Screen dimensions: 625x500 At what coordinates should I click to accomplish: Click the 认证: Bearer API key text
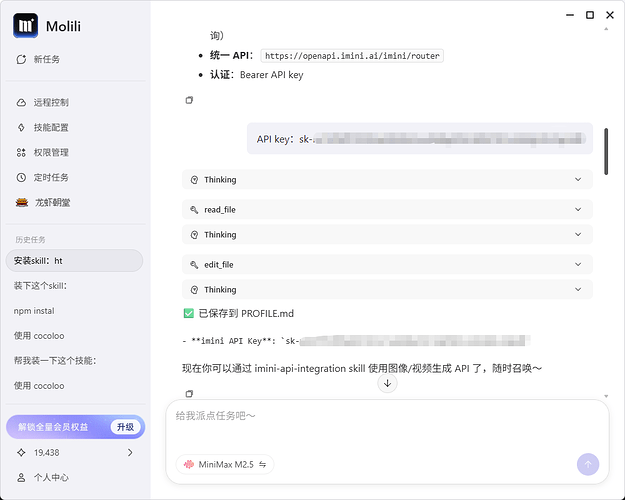click(x=257, y=75)
